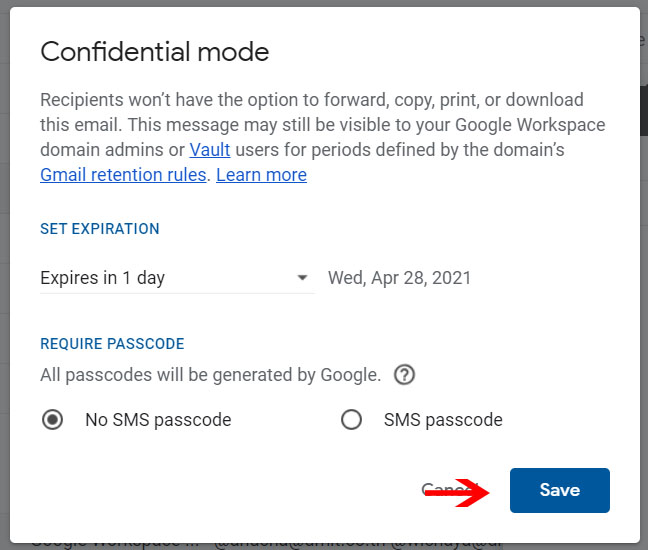Click the Wed, Apr 28, 2021 expiration date
648x550 pixels.
click(x=400, y=278)
